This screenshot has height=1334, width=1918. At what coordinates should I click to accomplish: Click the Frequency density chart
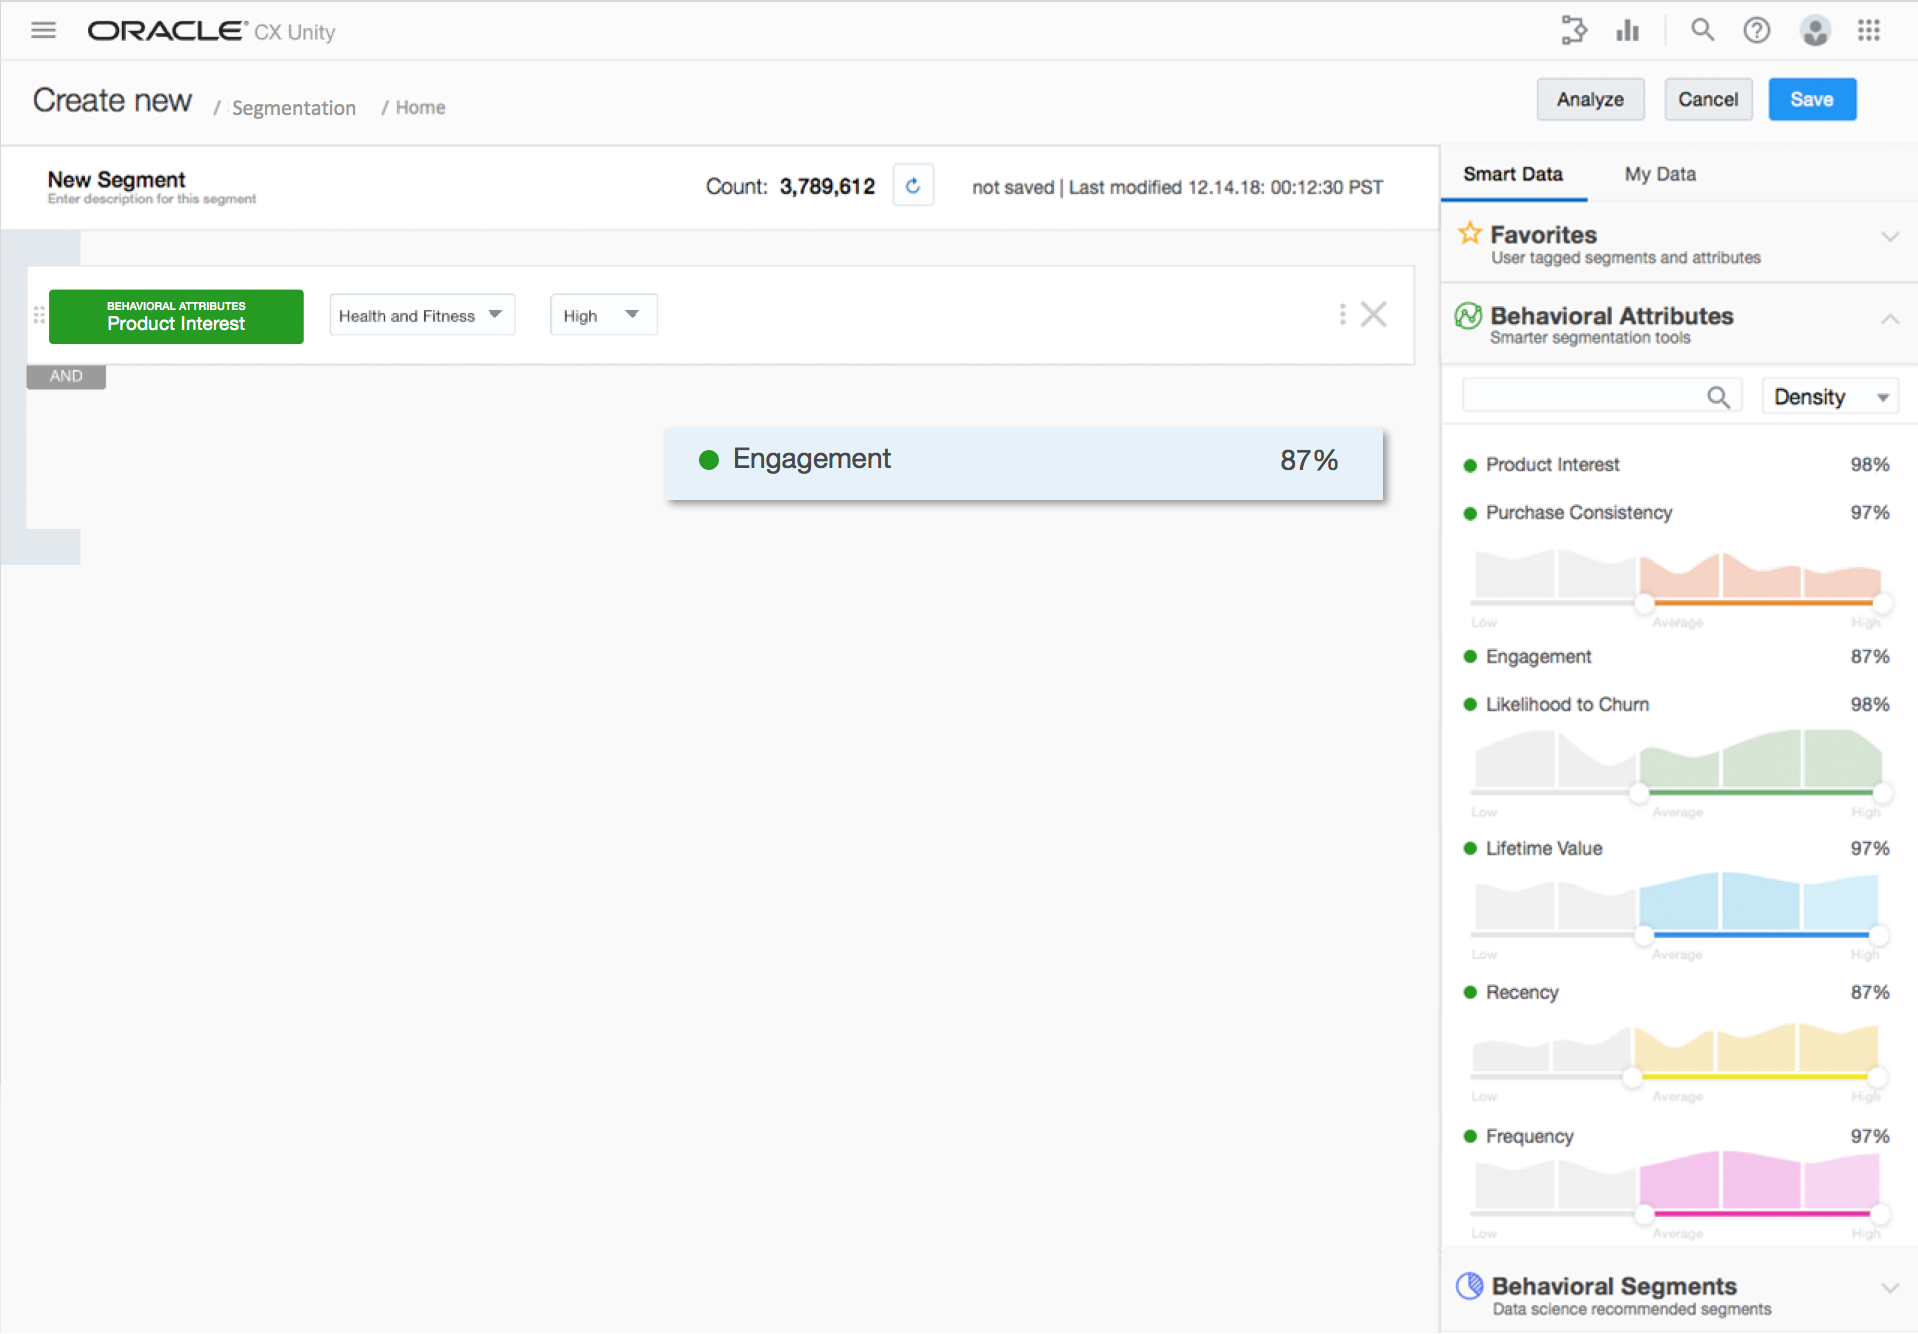[x=1677, y=1180]
